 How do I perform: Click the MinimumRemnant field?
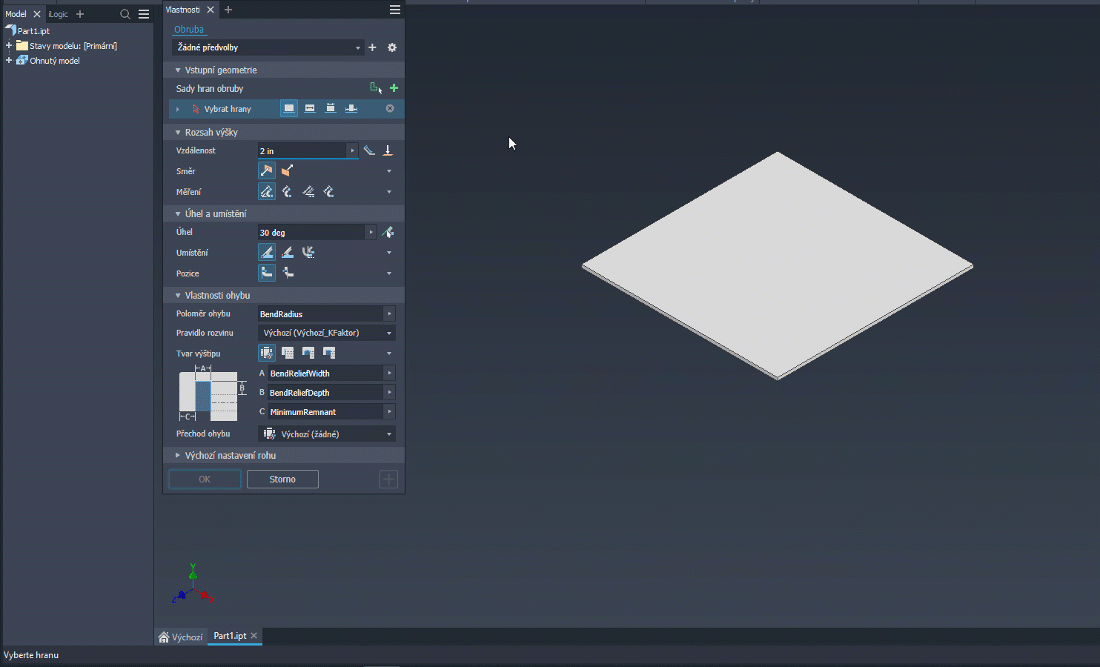tap(326, 412)
